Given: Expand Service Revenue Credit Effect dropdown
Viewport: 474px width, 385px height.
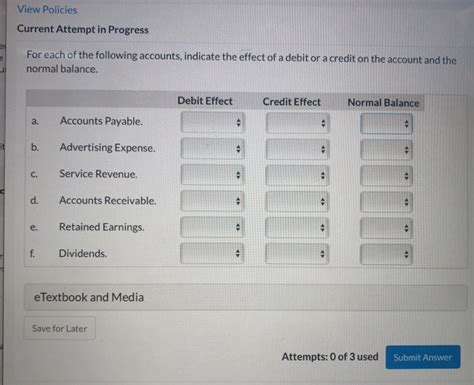Looking at the screenshot, I should pyautogui.click(x=297, y=175).
